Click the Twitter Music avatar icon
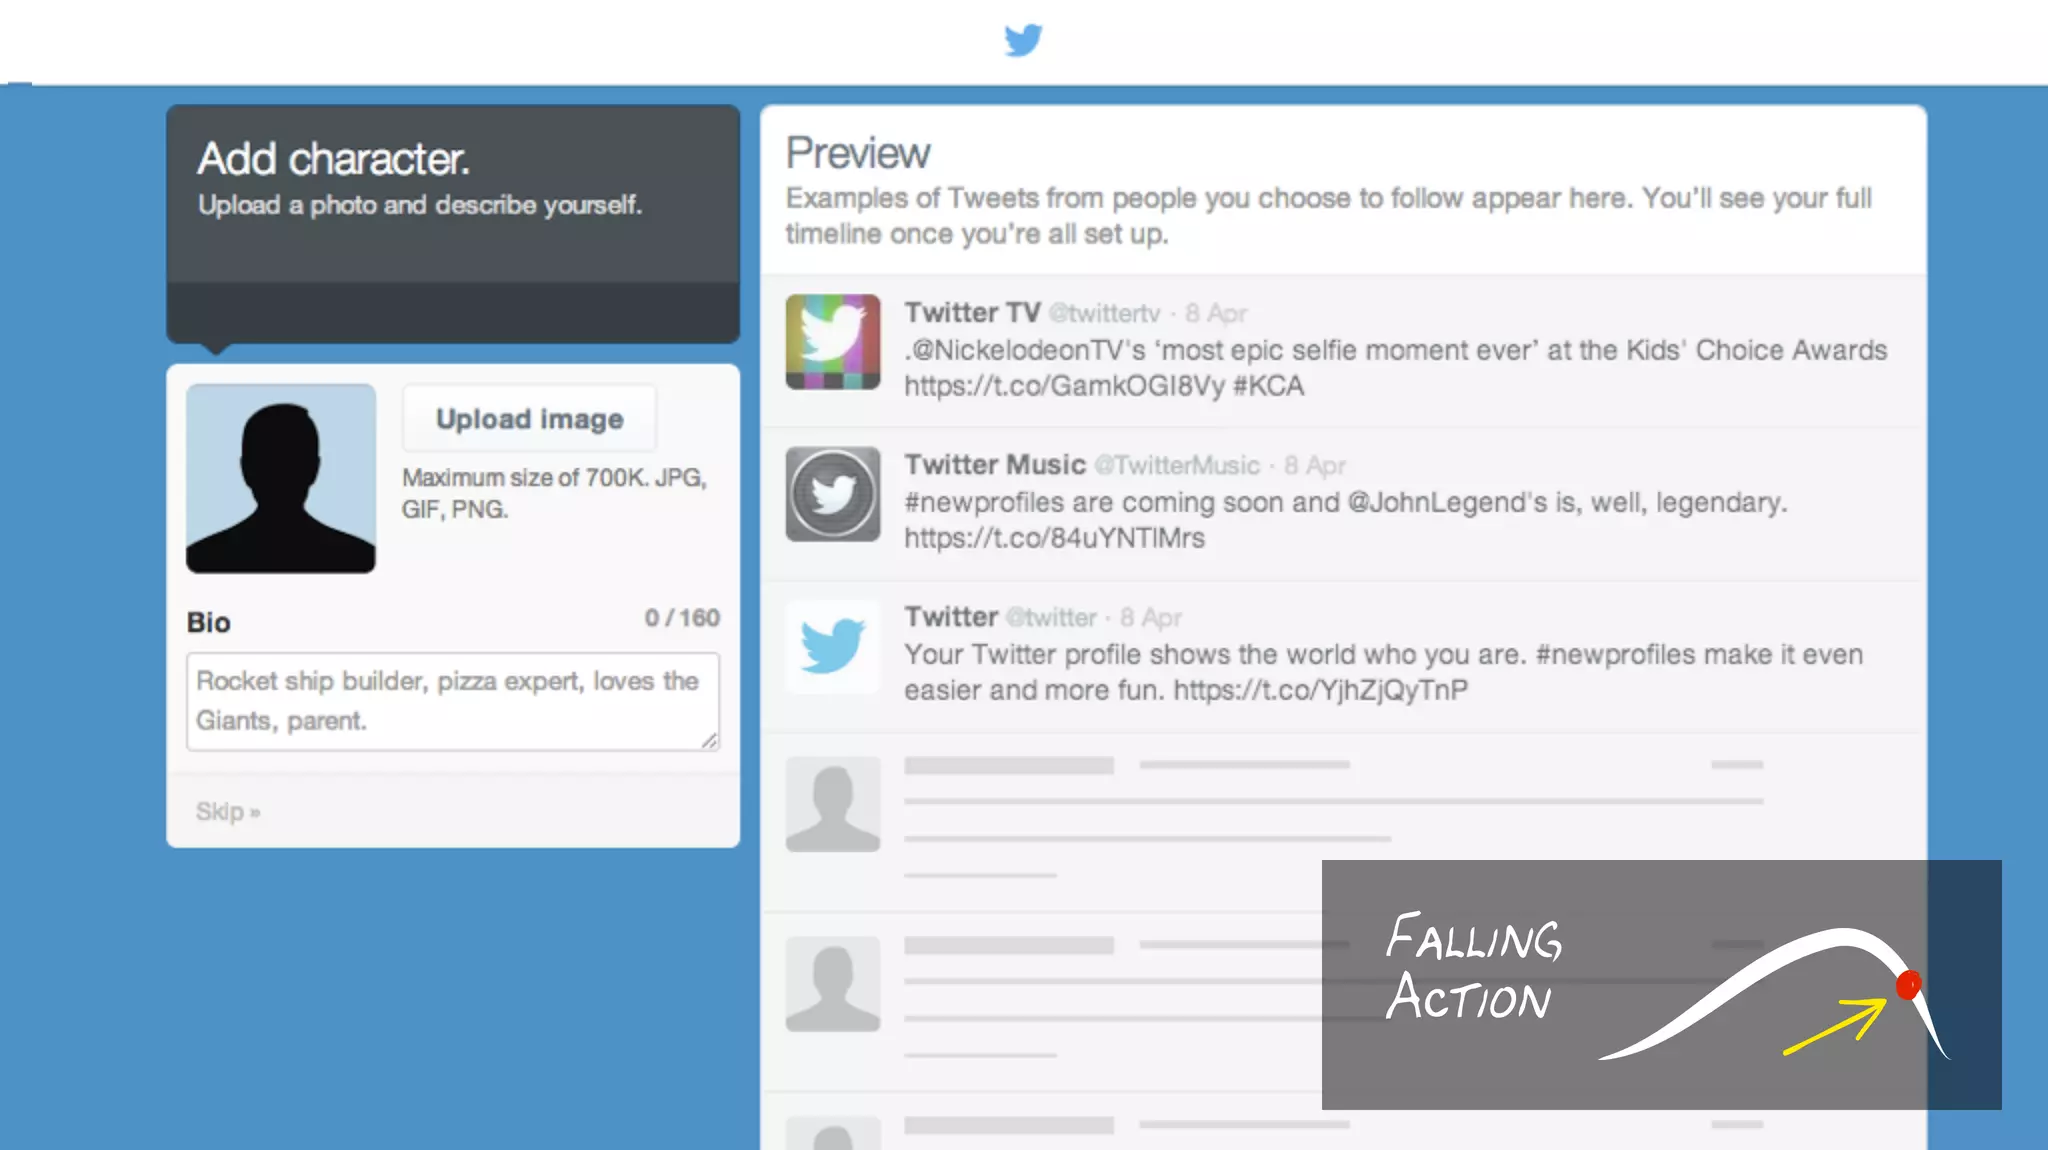Viewport: 2048px width, 1150px height. [832, 494]
